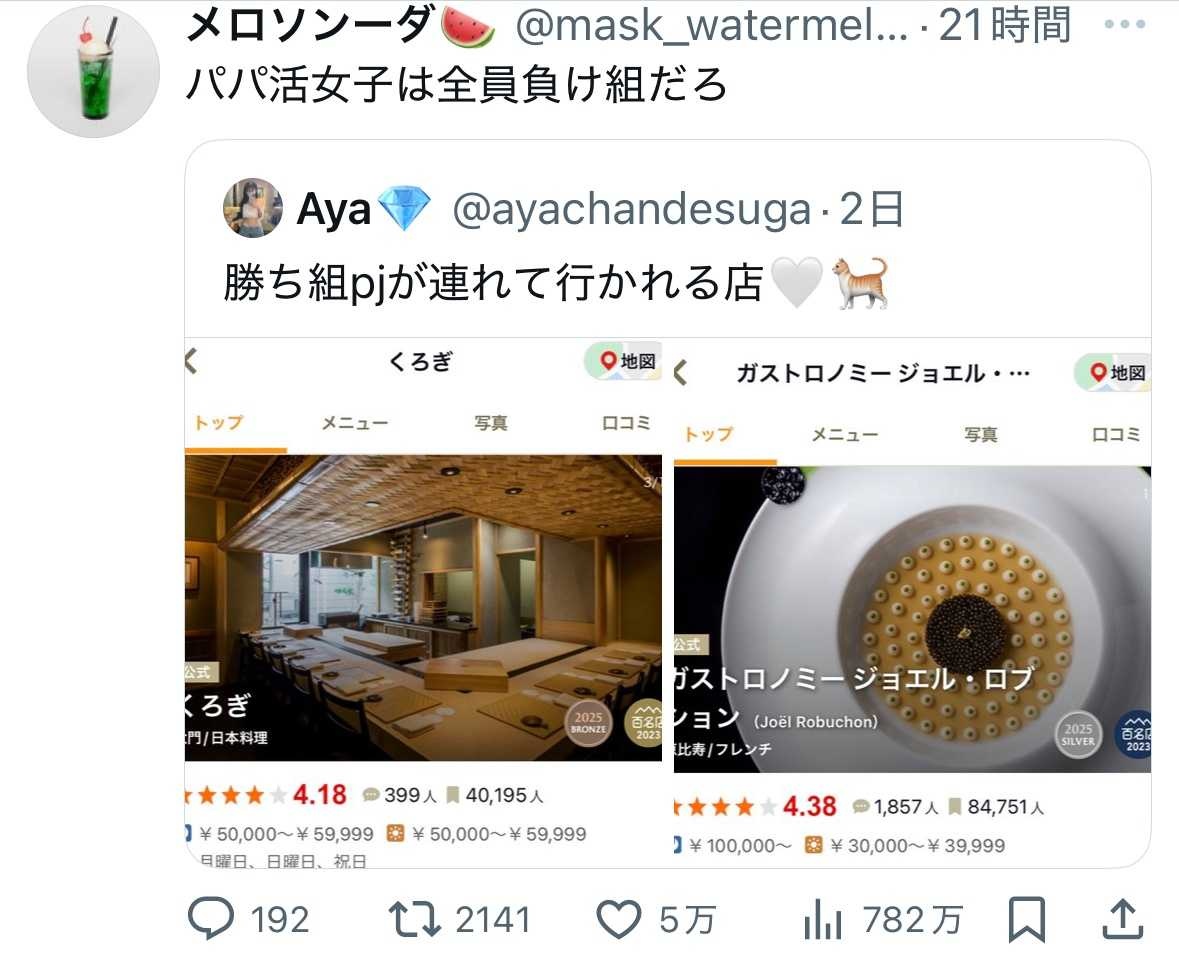Image resolution: width=1179 pixels, height=965 pixels.
Task: Select the 写真 tab under くろぎ
Action: point(491,423)
